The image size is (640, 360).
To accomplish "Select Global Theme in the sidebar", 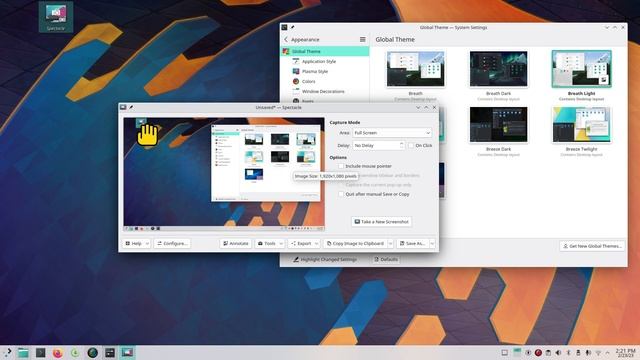I will (x=325, y=51).
